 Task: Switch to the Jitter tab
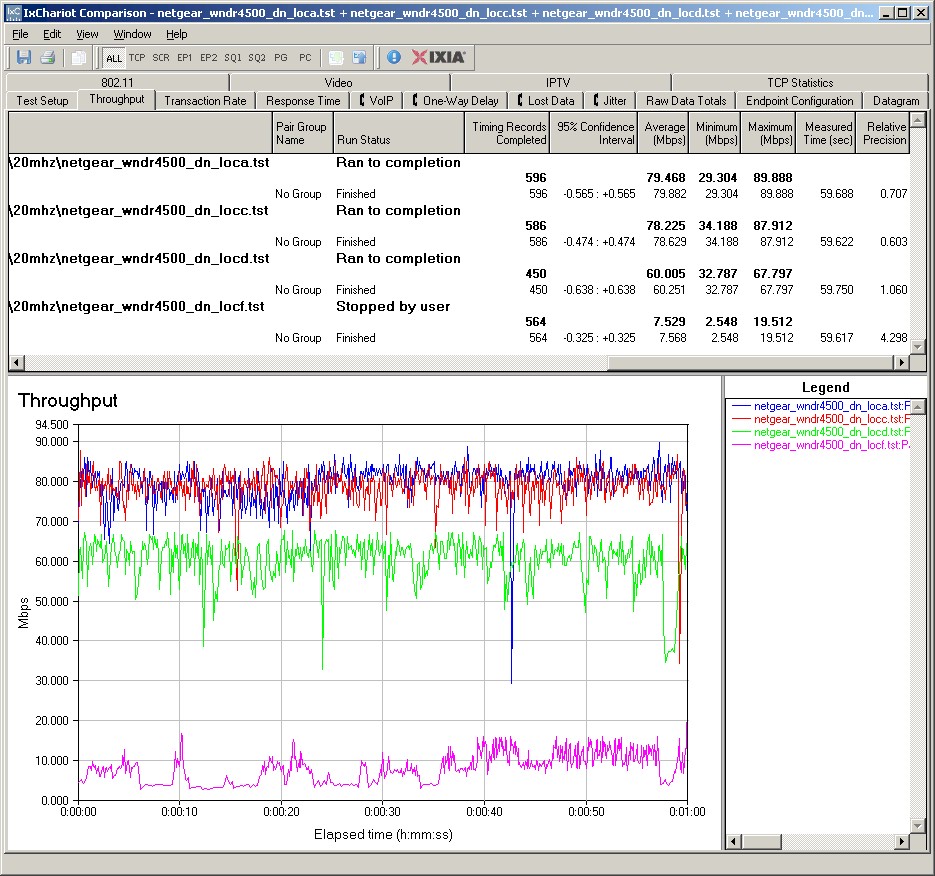(x=610, y=101)
